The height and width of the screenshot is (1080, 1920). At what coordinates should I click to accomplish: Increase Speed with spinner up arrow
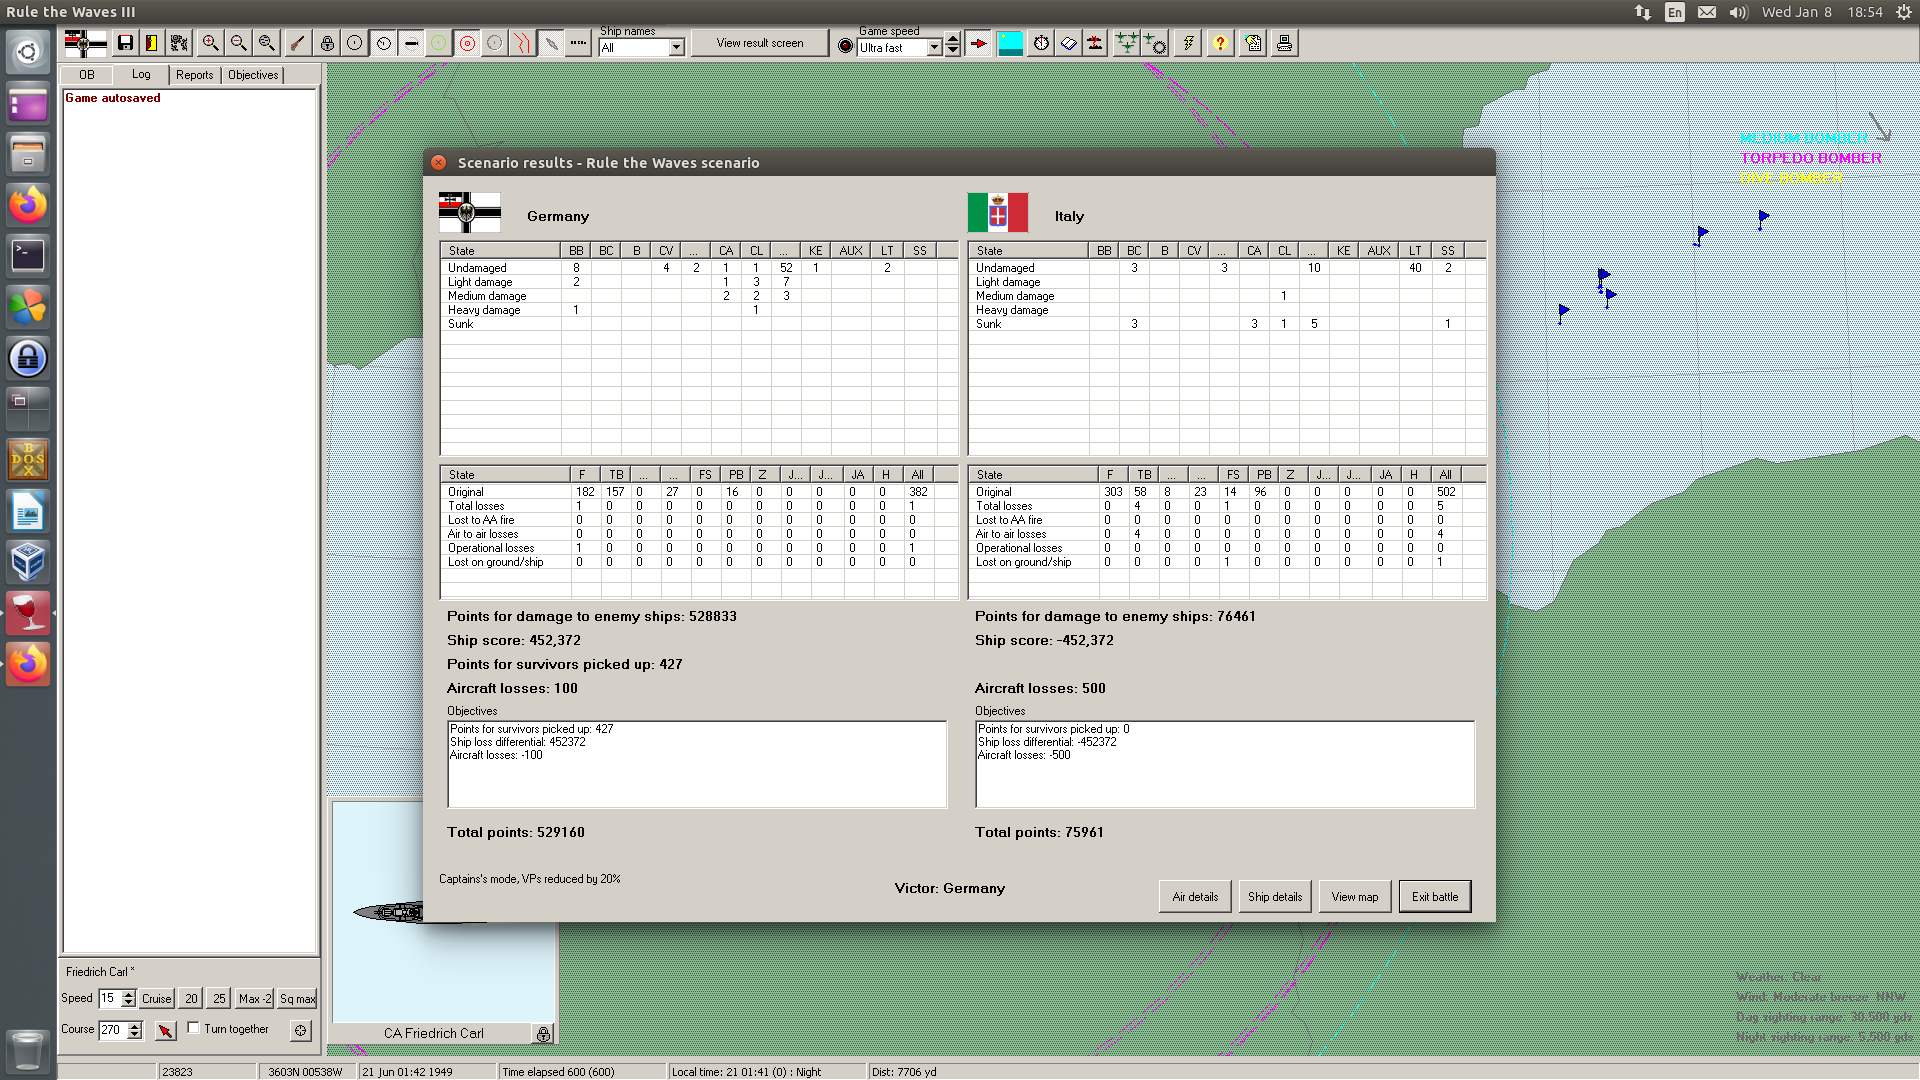128,994
